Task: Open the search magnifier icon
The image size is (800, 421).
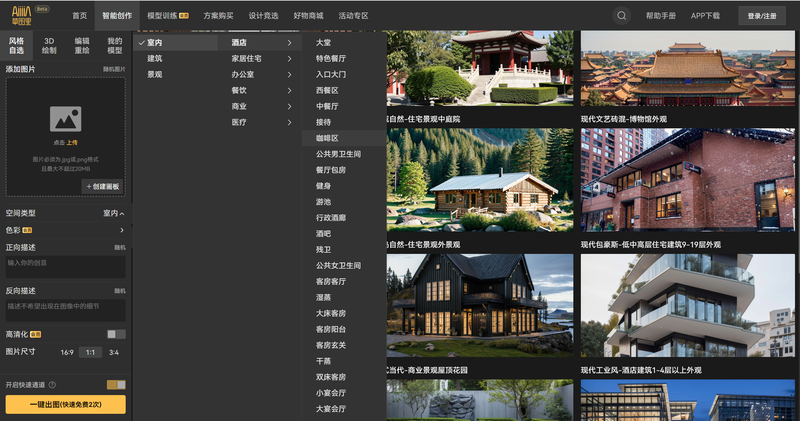Action: click(x=621, y=16)
